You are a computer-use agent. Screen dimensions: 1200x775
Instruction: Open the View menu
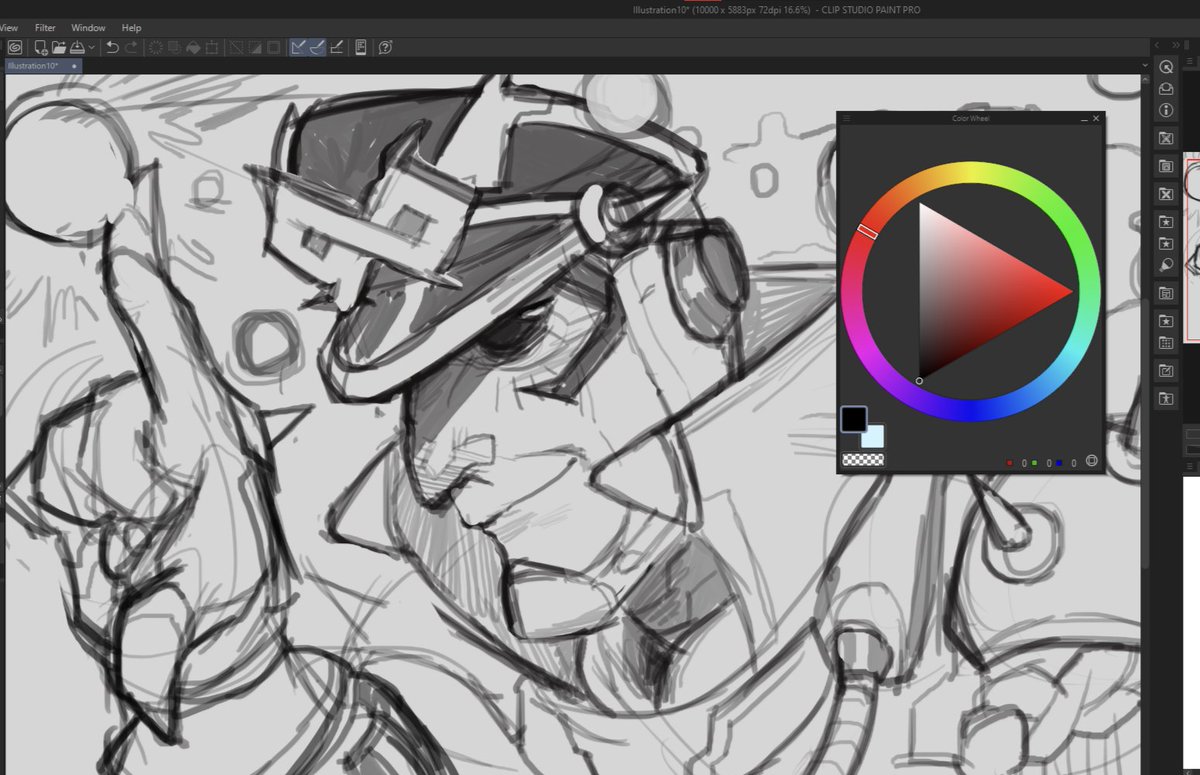tap(7, 28)
